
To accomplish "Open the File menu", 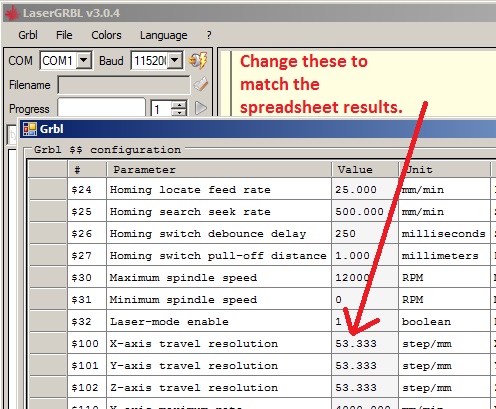I will [64, 35].
